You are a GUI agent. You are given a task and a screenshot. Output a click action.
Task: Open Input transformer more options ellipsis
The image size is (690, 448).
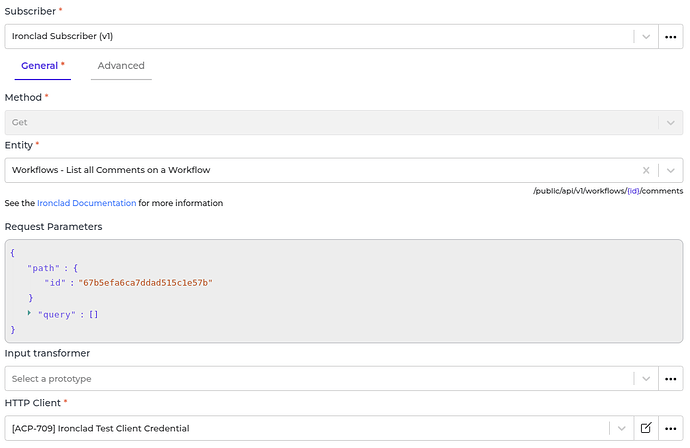coord(670,378)
